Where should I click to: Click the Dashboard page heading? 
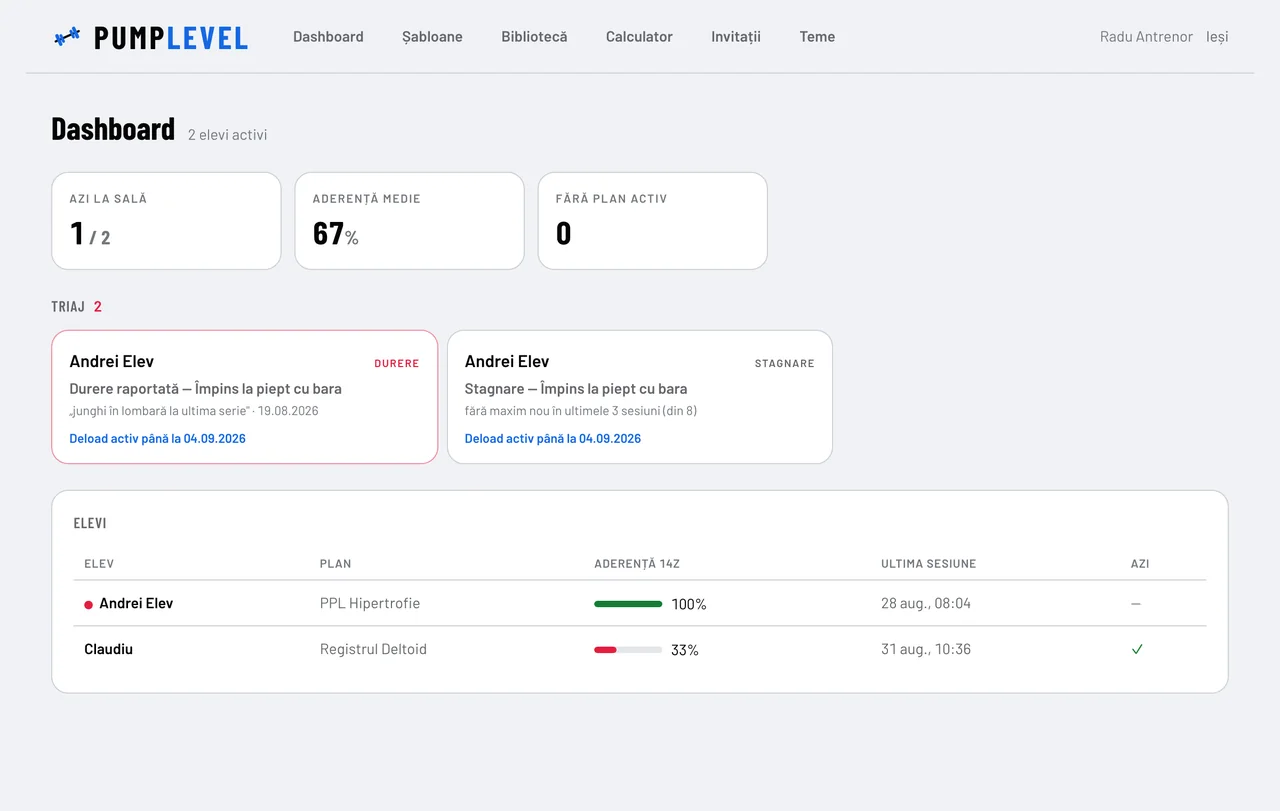(x=113, y=129)
